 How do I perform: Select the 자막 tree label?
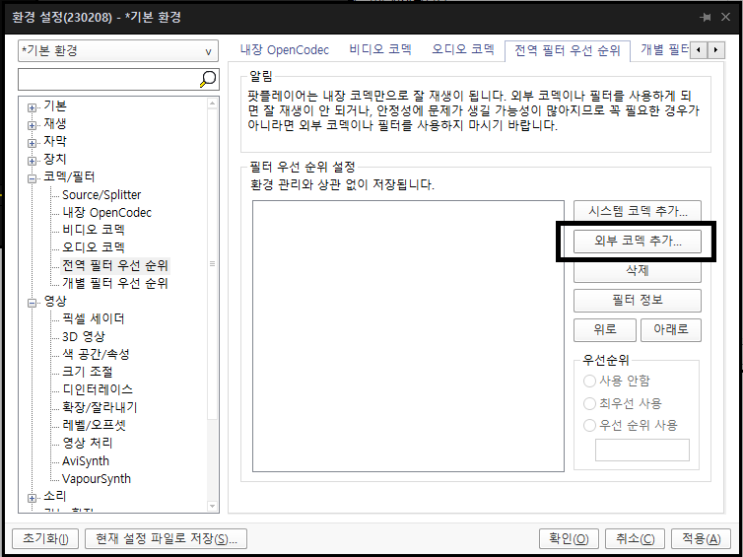[x=55, y=141]
